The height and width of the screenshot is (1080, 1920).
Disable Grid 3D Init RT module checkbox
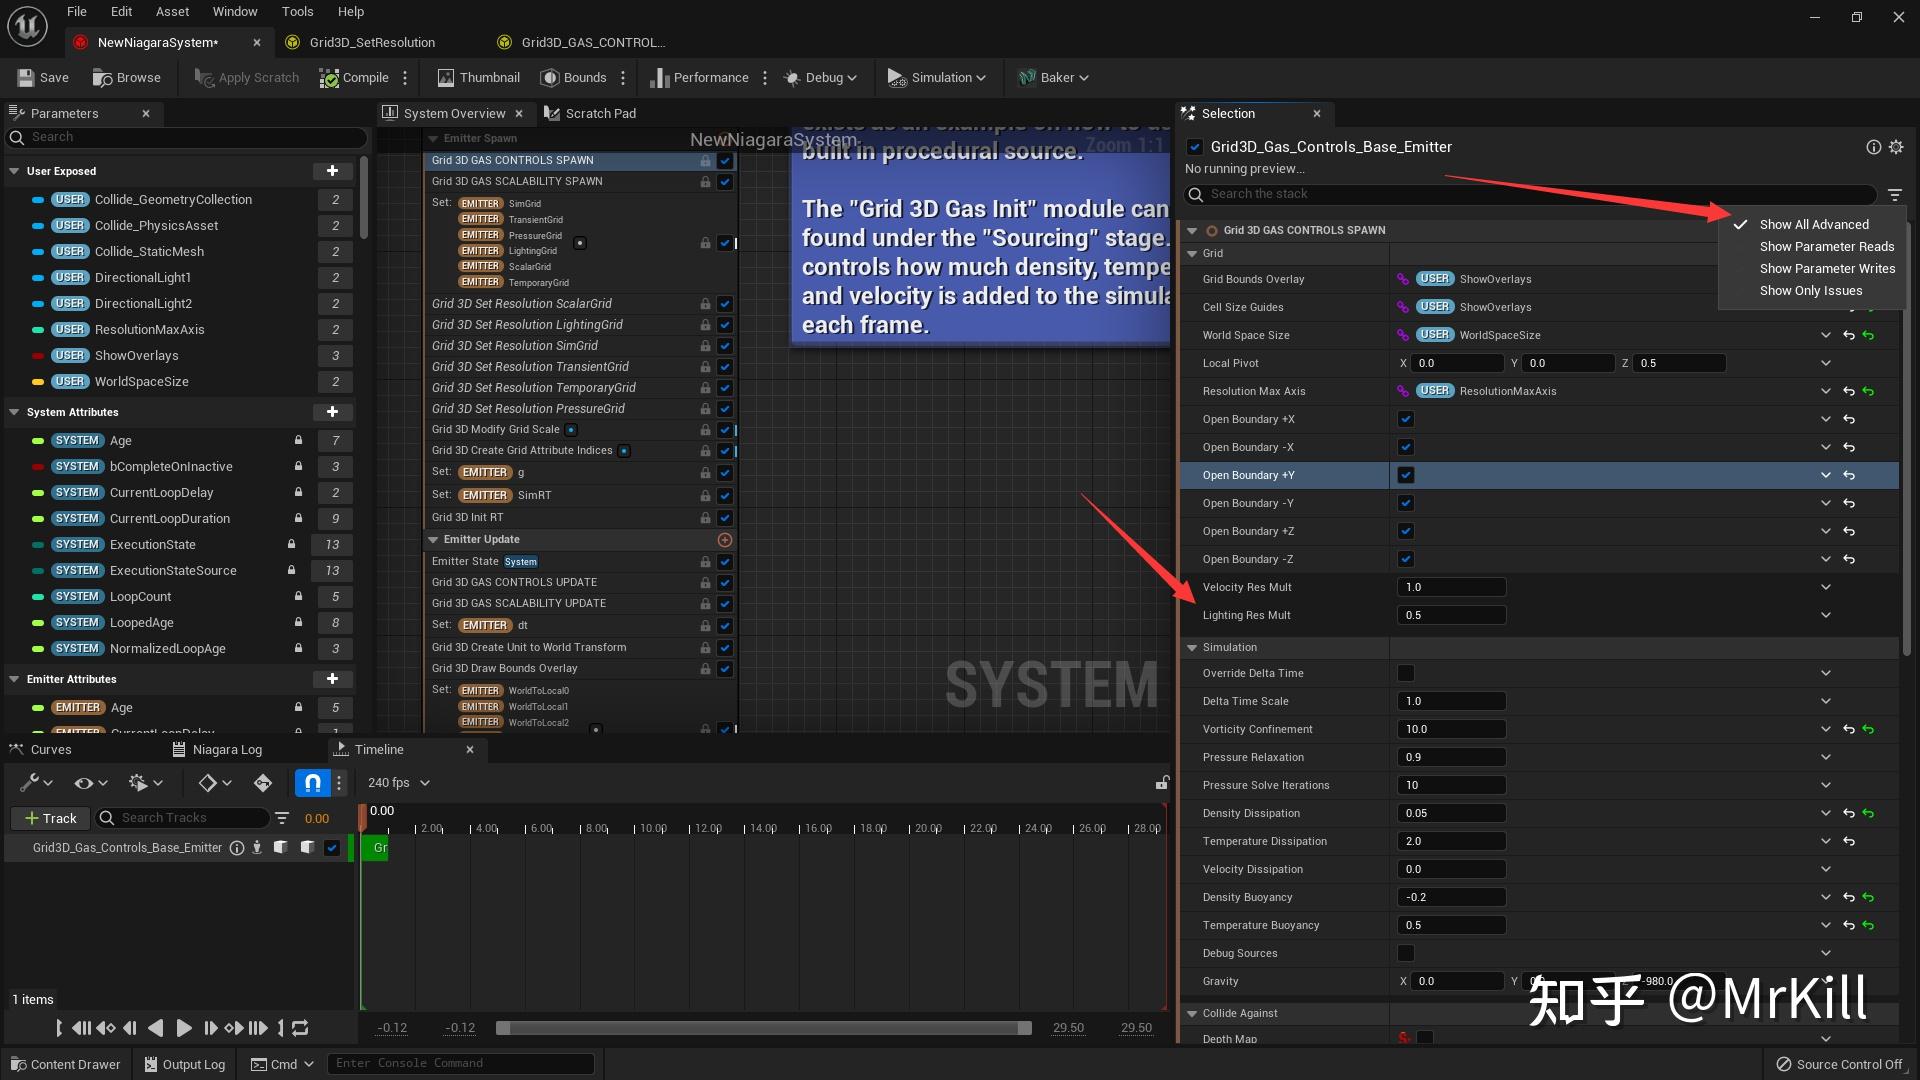click(x=725, y=518)
